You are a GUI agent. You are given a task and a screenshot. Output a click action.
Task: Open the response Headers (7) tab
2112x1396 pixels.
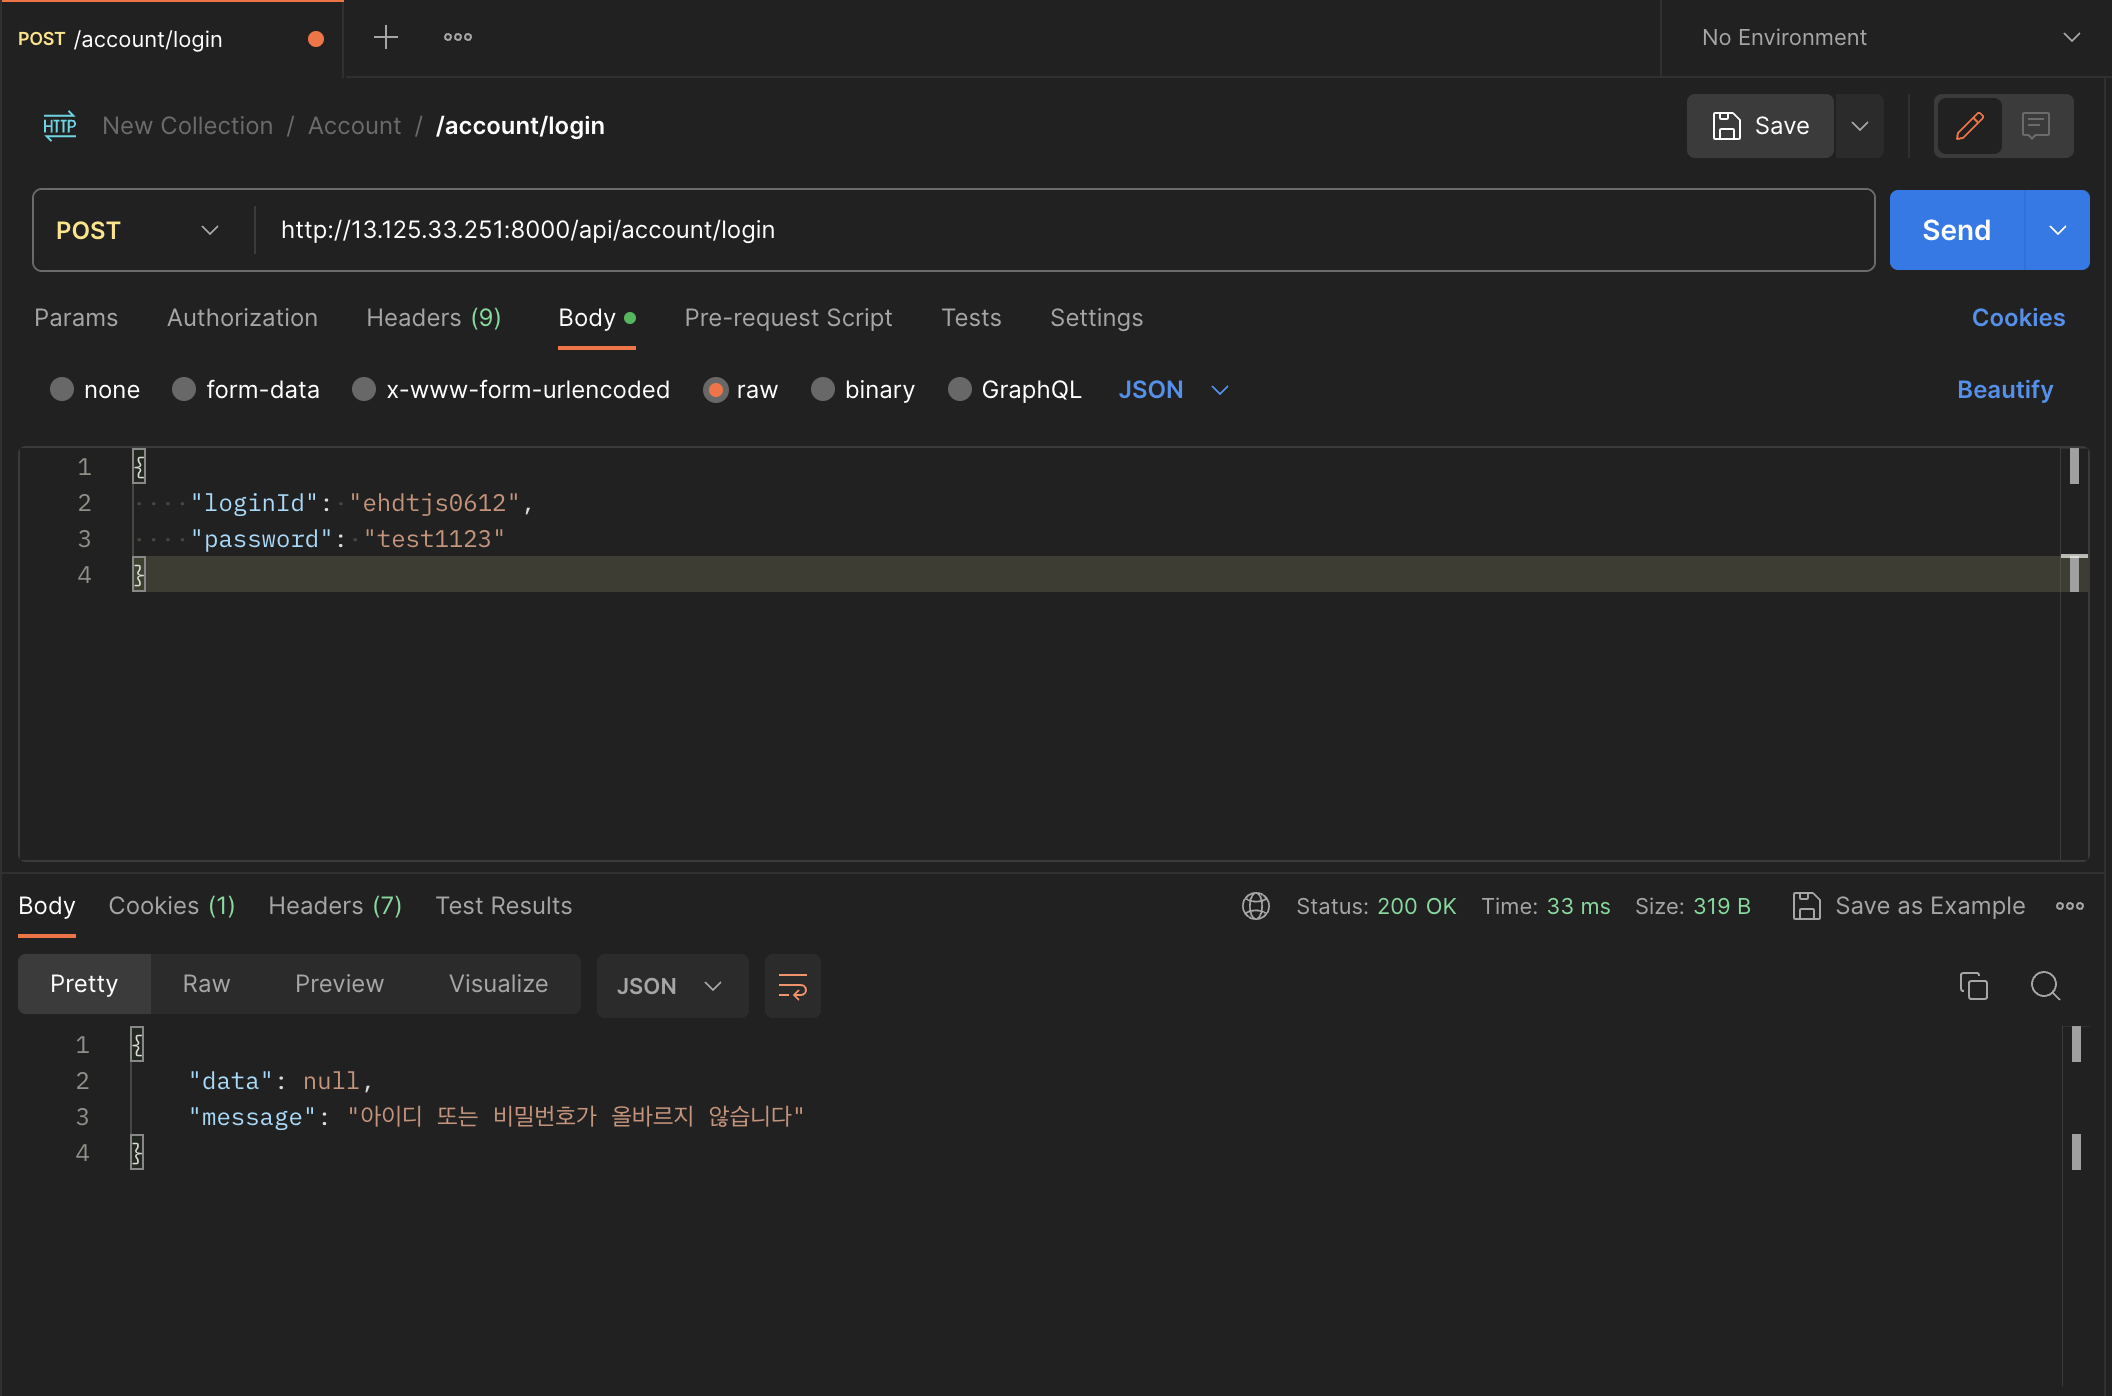pyautogui.click(x=335, y=906)
